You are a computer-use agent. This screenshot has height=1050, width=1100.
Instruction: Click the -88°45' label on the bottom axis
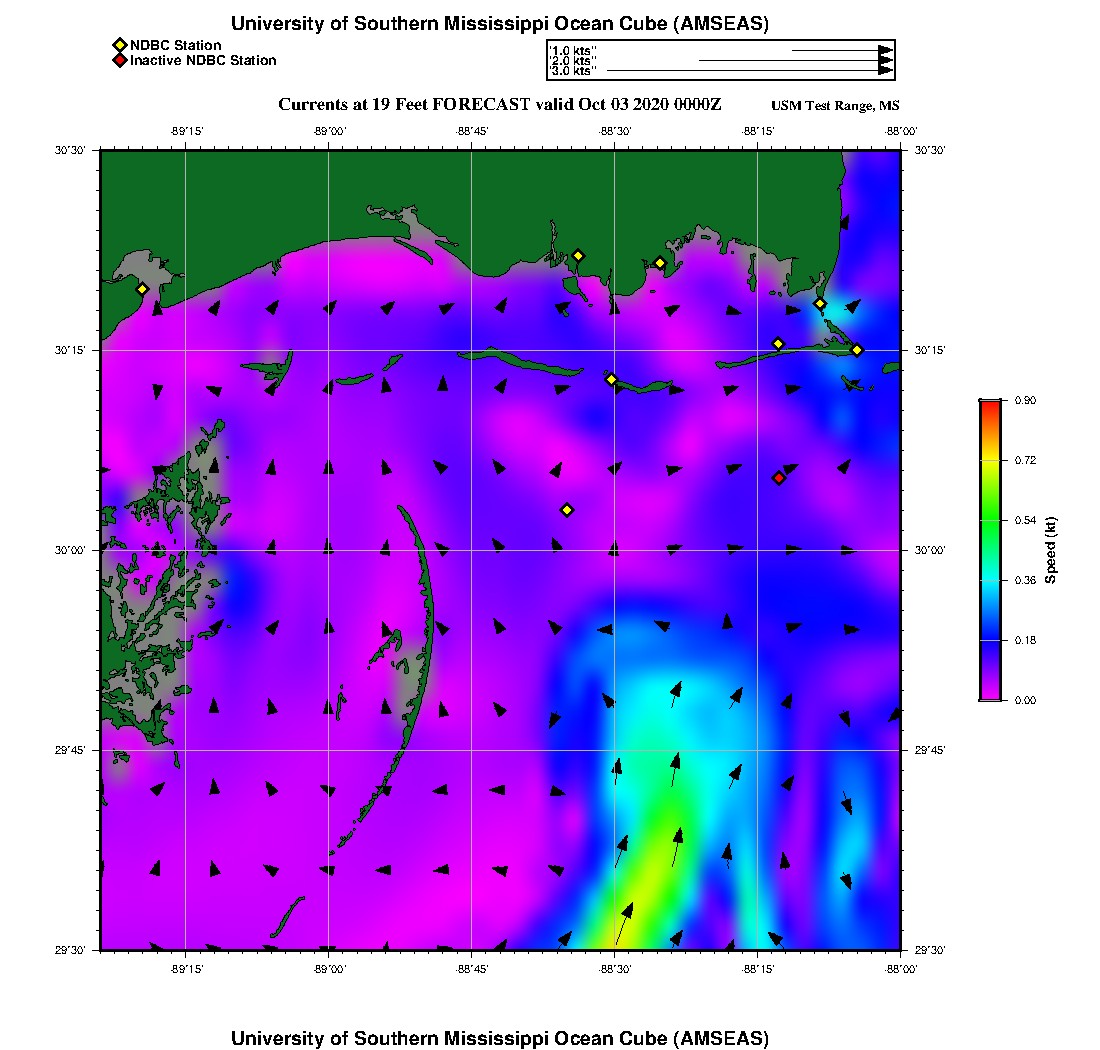click(x=471, y=969)
